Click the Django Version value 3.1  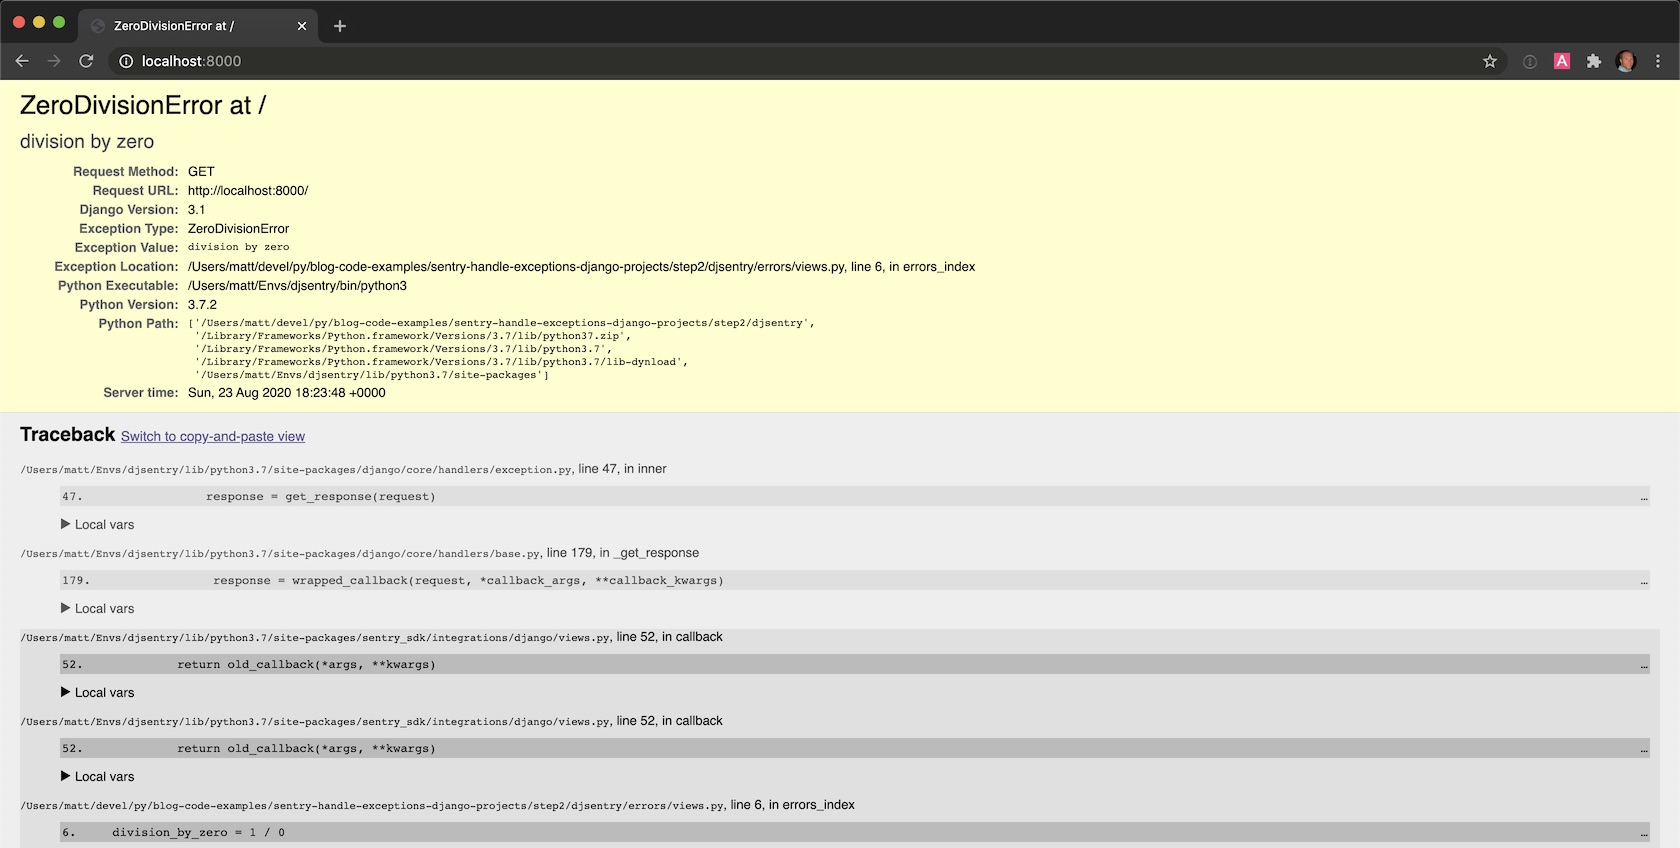click(x=196, y=210)
